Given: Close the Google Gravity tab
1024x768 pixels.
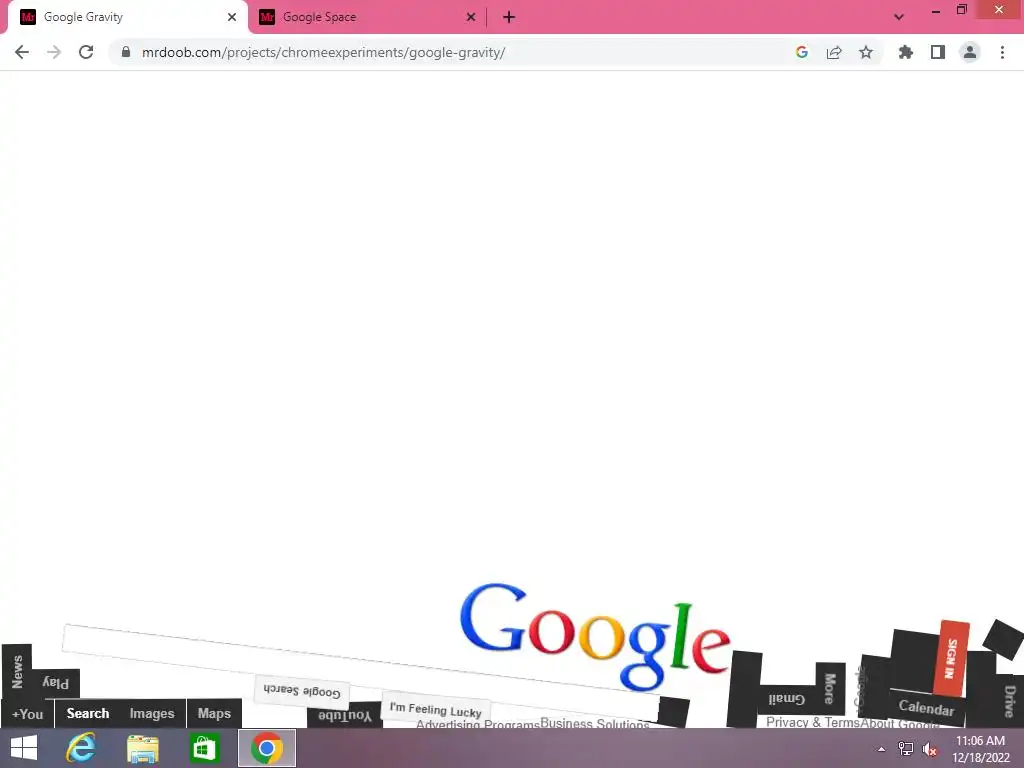Looking at the screenshot, I should (232, 17).
